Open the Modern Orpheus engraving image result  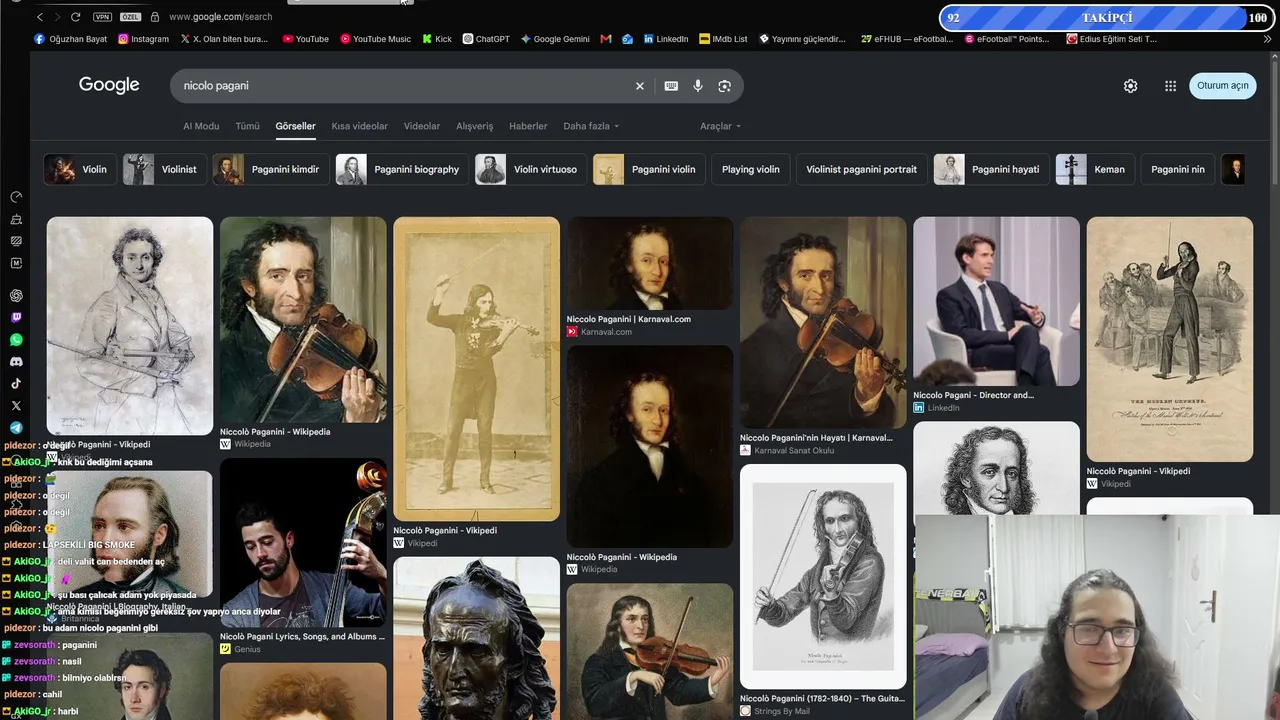(x=1170, y=339)
